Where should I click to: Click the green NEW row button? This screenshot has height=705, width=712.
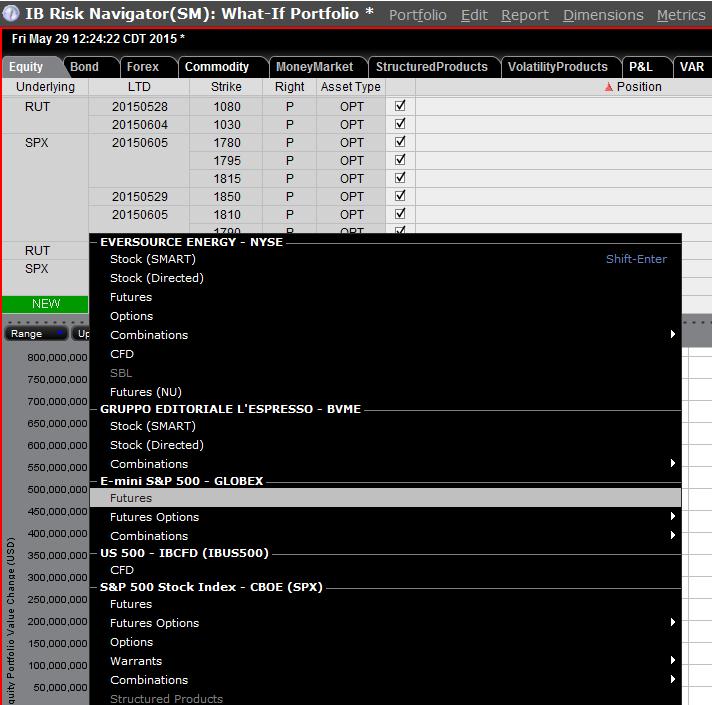point(45,304)
